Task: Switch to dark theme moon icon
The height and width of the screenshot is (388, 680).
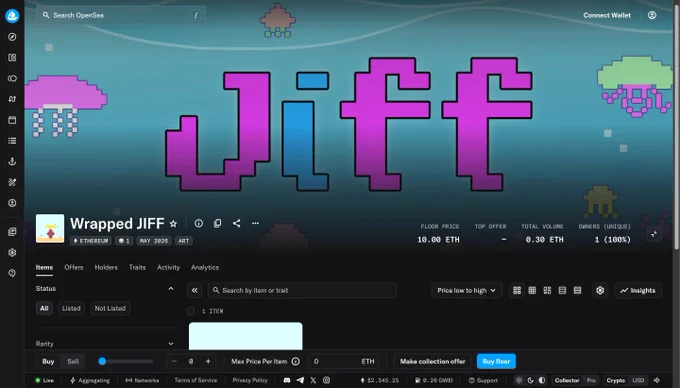Action: tap(530, 380)
